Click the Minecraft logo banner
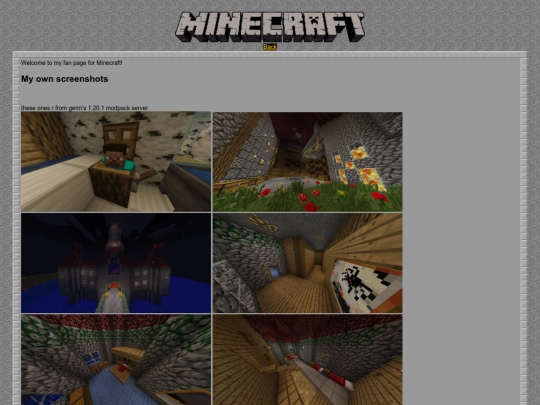The height and width of the screenshot is (405, 540). pyautogui.click(x=270, y=27)
